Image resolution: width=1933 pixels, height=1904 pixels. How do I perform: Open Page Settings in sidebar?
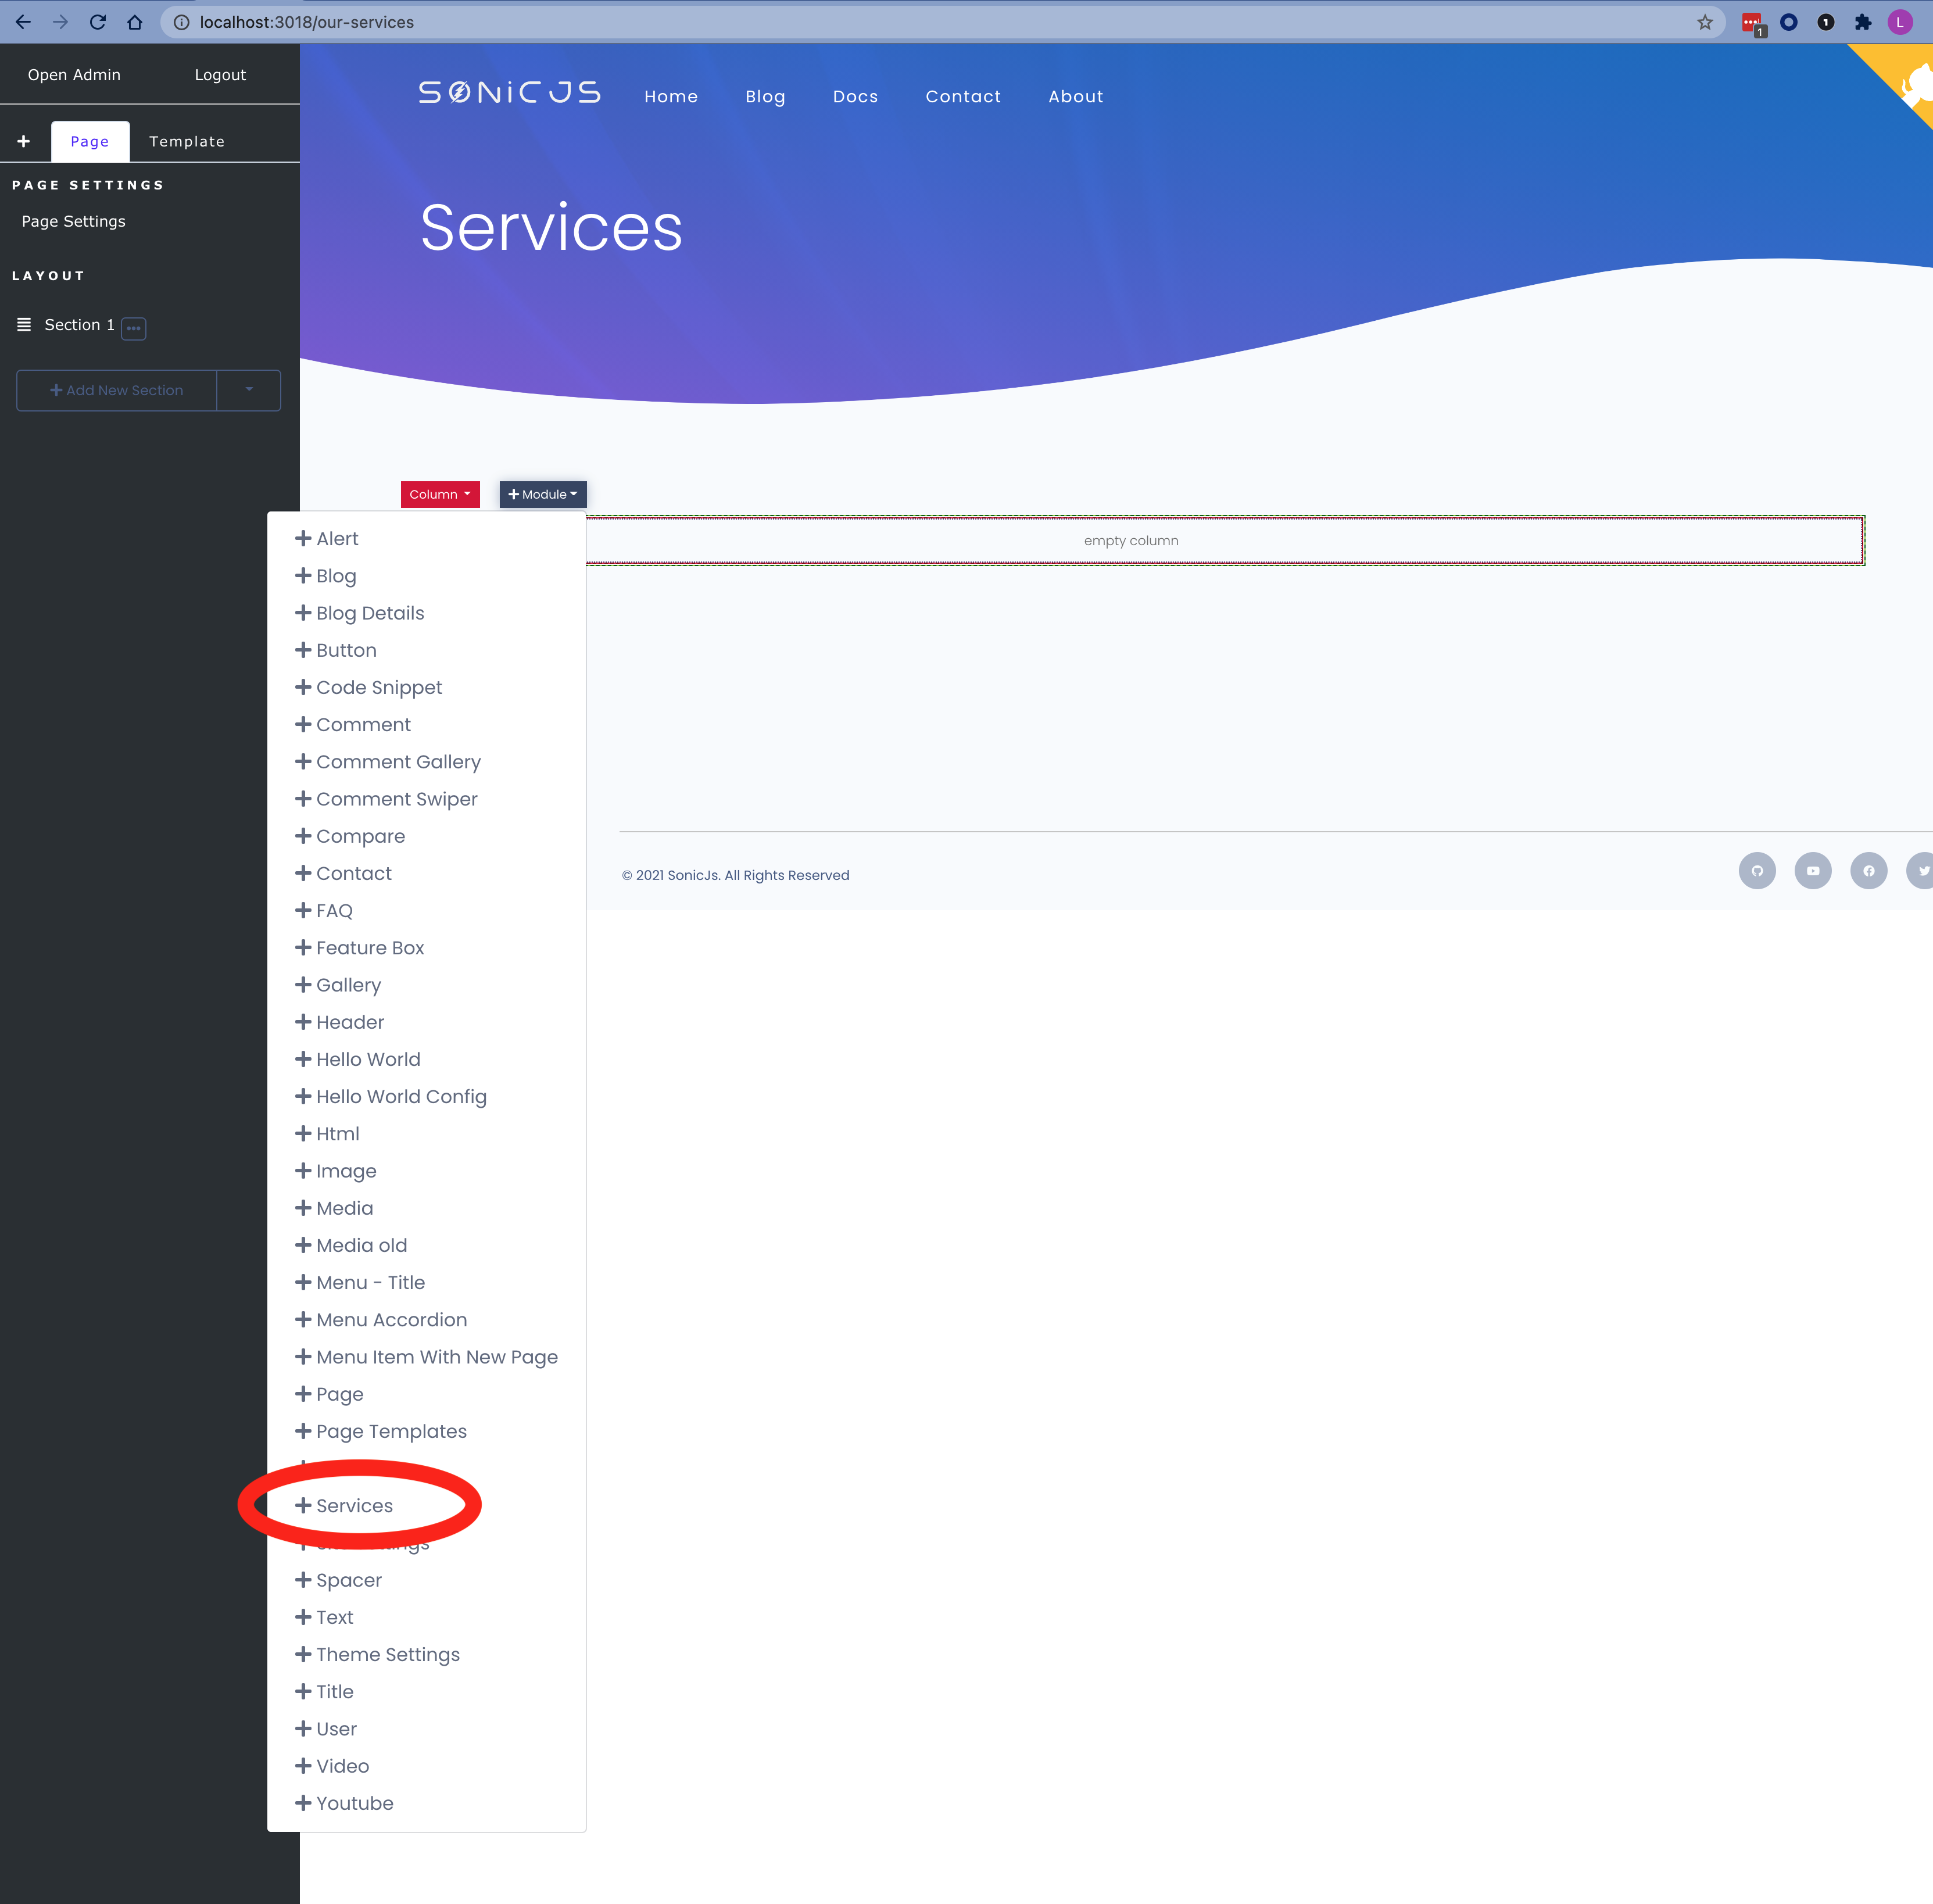pyautogui.click(x=74, y=221)
